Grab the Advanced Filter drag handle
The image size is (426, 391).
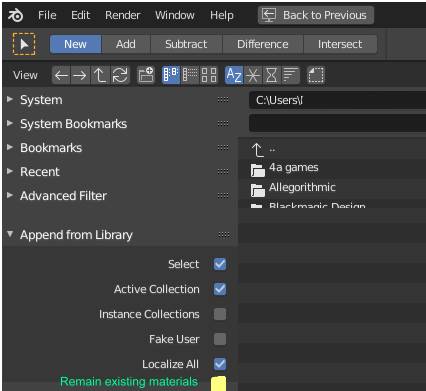click(x=223, y=196)
